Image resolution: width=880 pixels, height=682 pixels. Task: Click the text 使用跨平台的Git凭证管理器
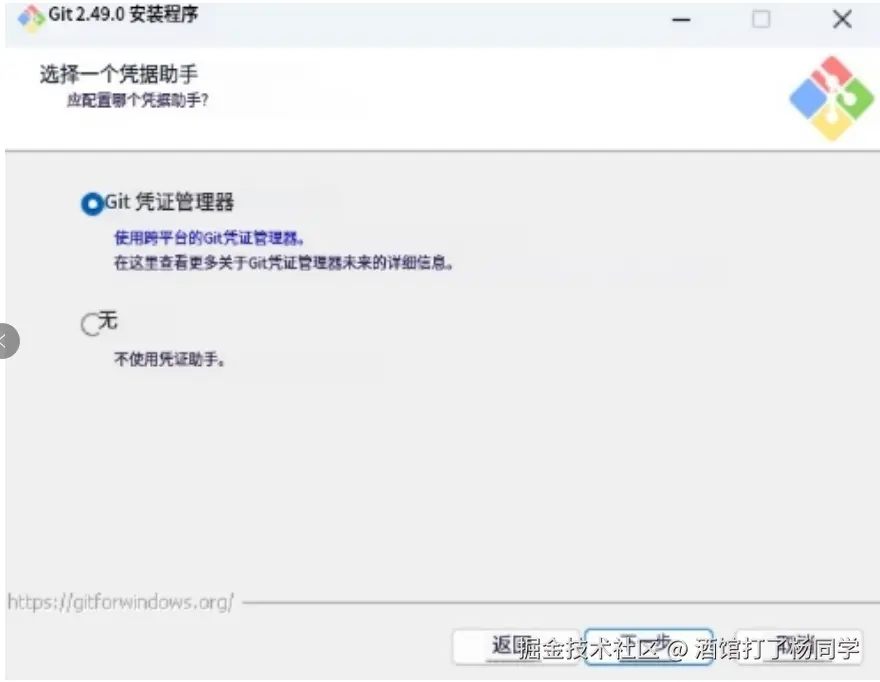pos(209,238)
